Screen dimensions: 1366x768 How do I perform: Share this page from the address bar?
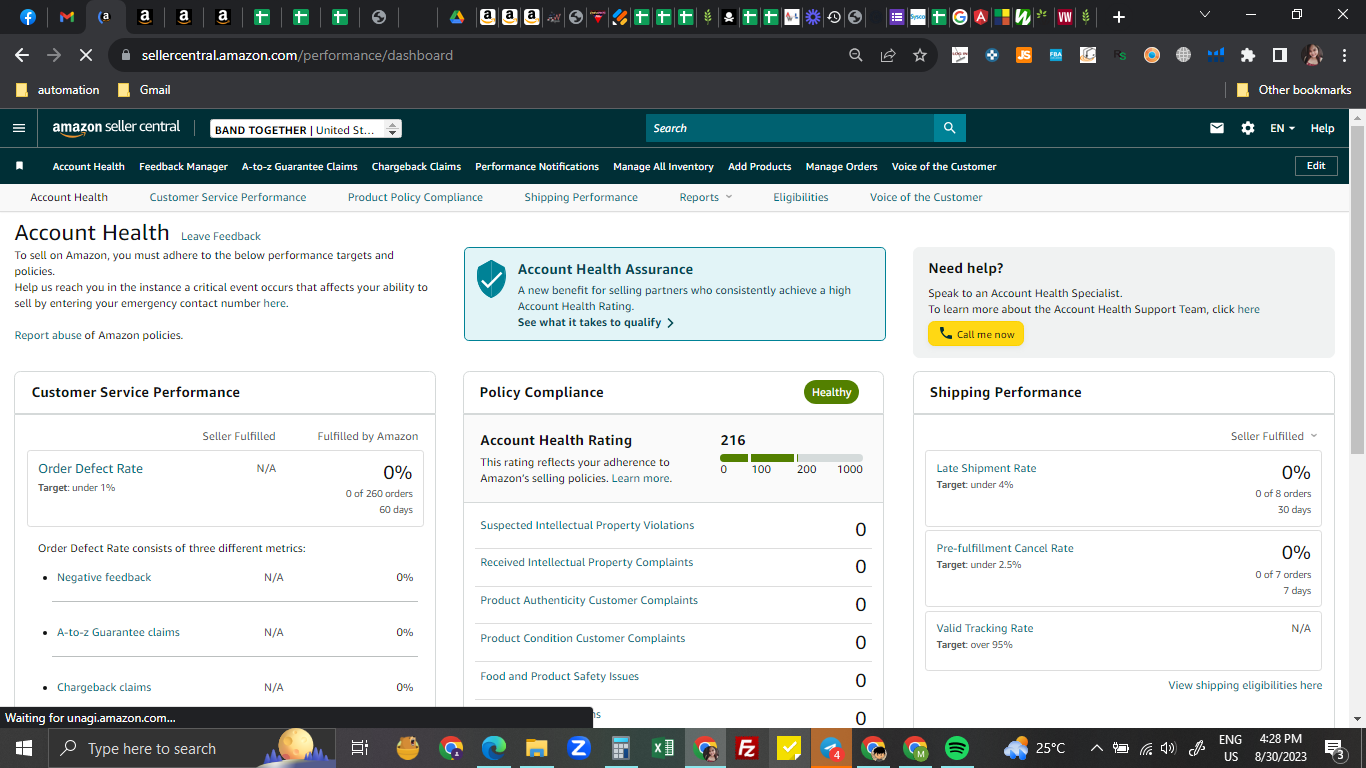(x=888, y=55)
